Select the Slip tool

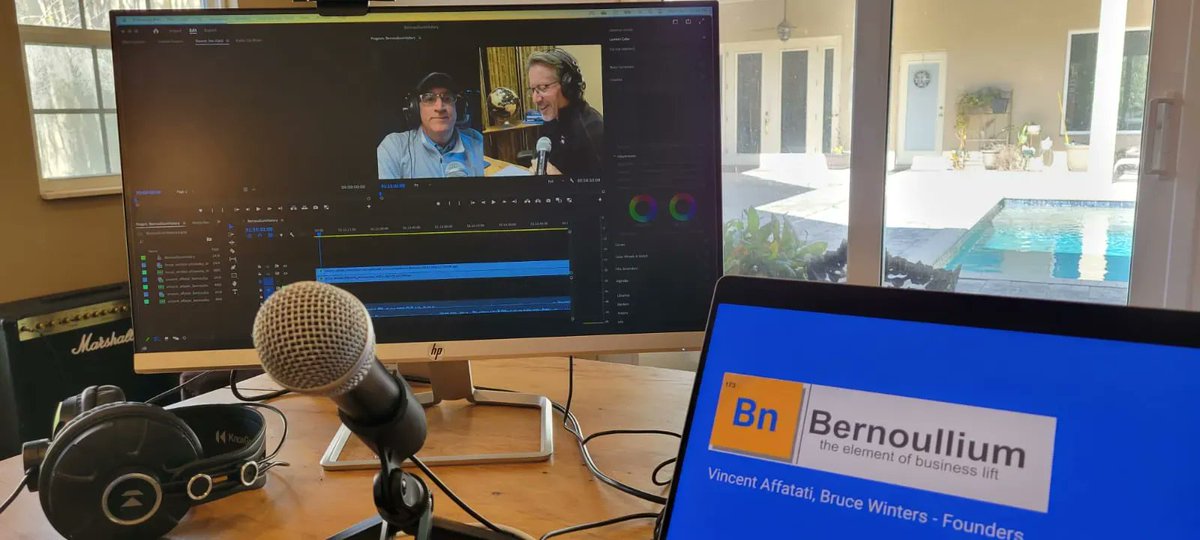click(233, 259)
